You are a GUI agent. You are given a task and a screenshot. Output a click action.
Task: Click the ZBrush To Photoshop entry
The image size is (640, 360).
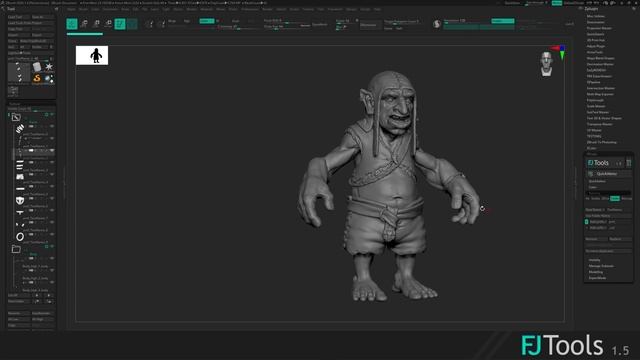tap(602, 142)
